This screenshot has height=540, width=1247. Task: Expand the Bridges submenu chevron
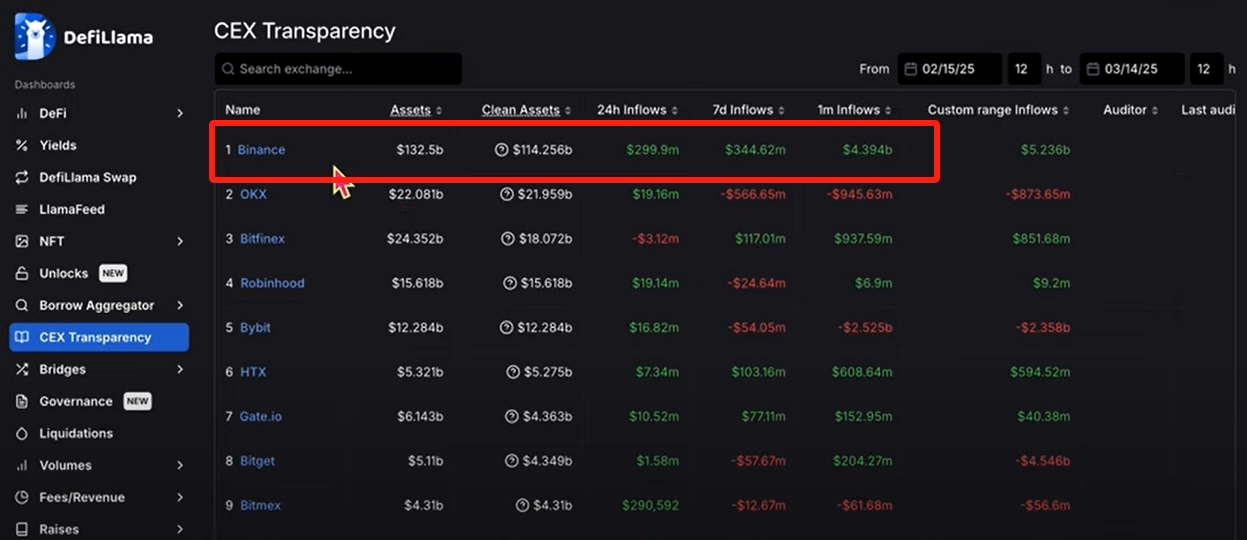coord(180,369)
